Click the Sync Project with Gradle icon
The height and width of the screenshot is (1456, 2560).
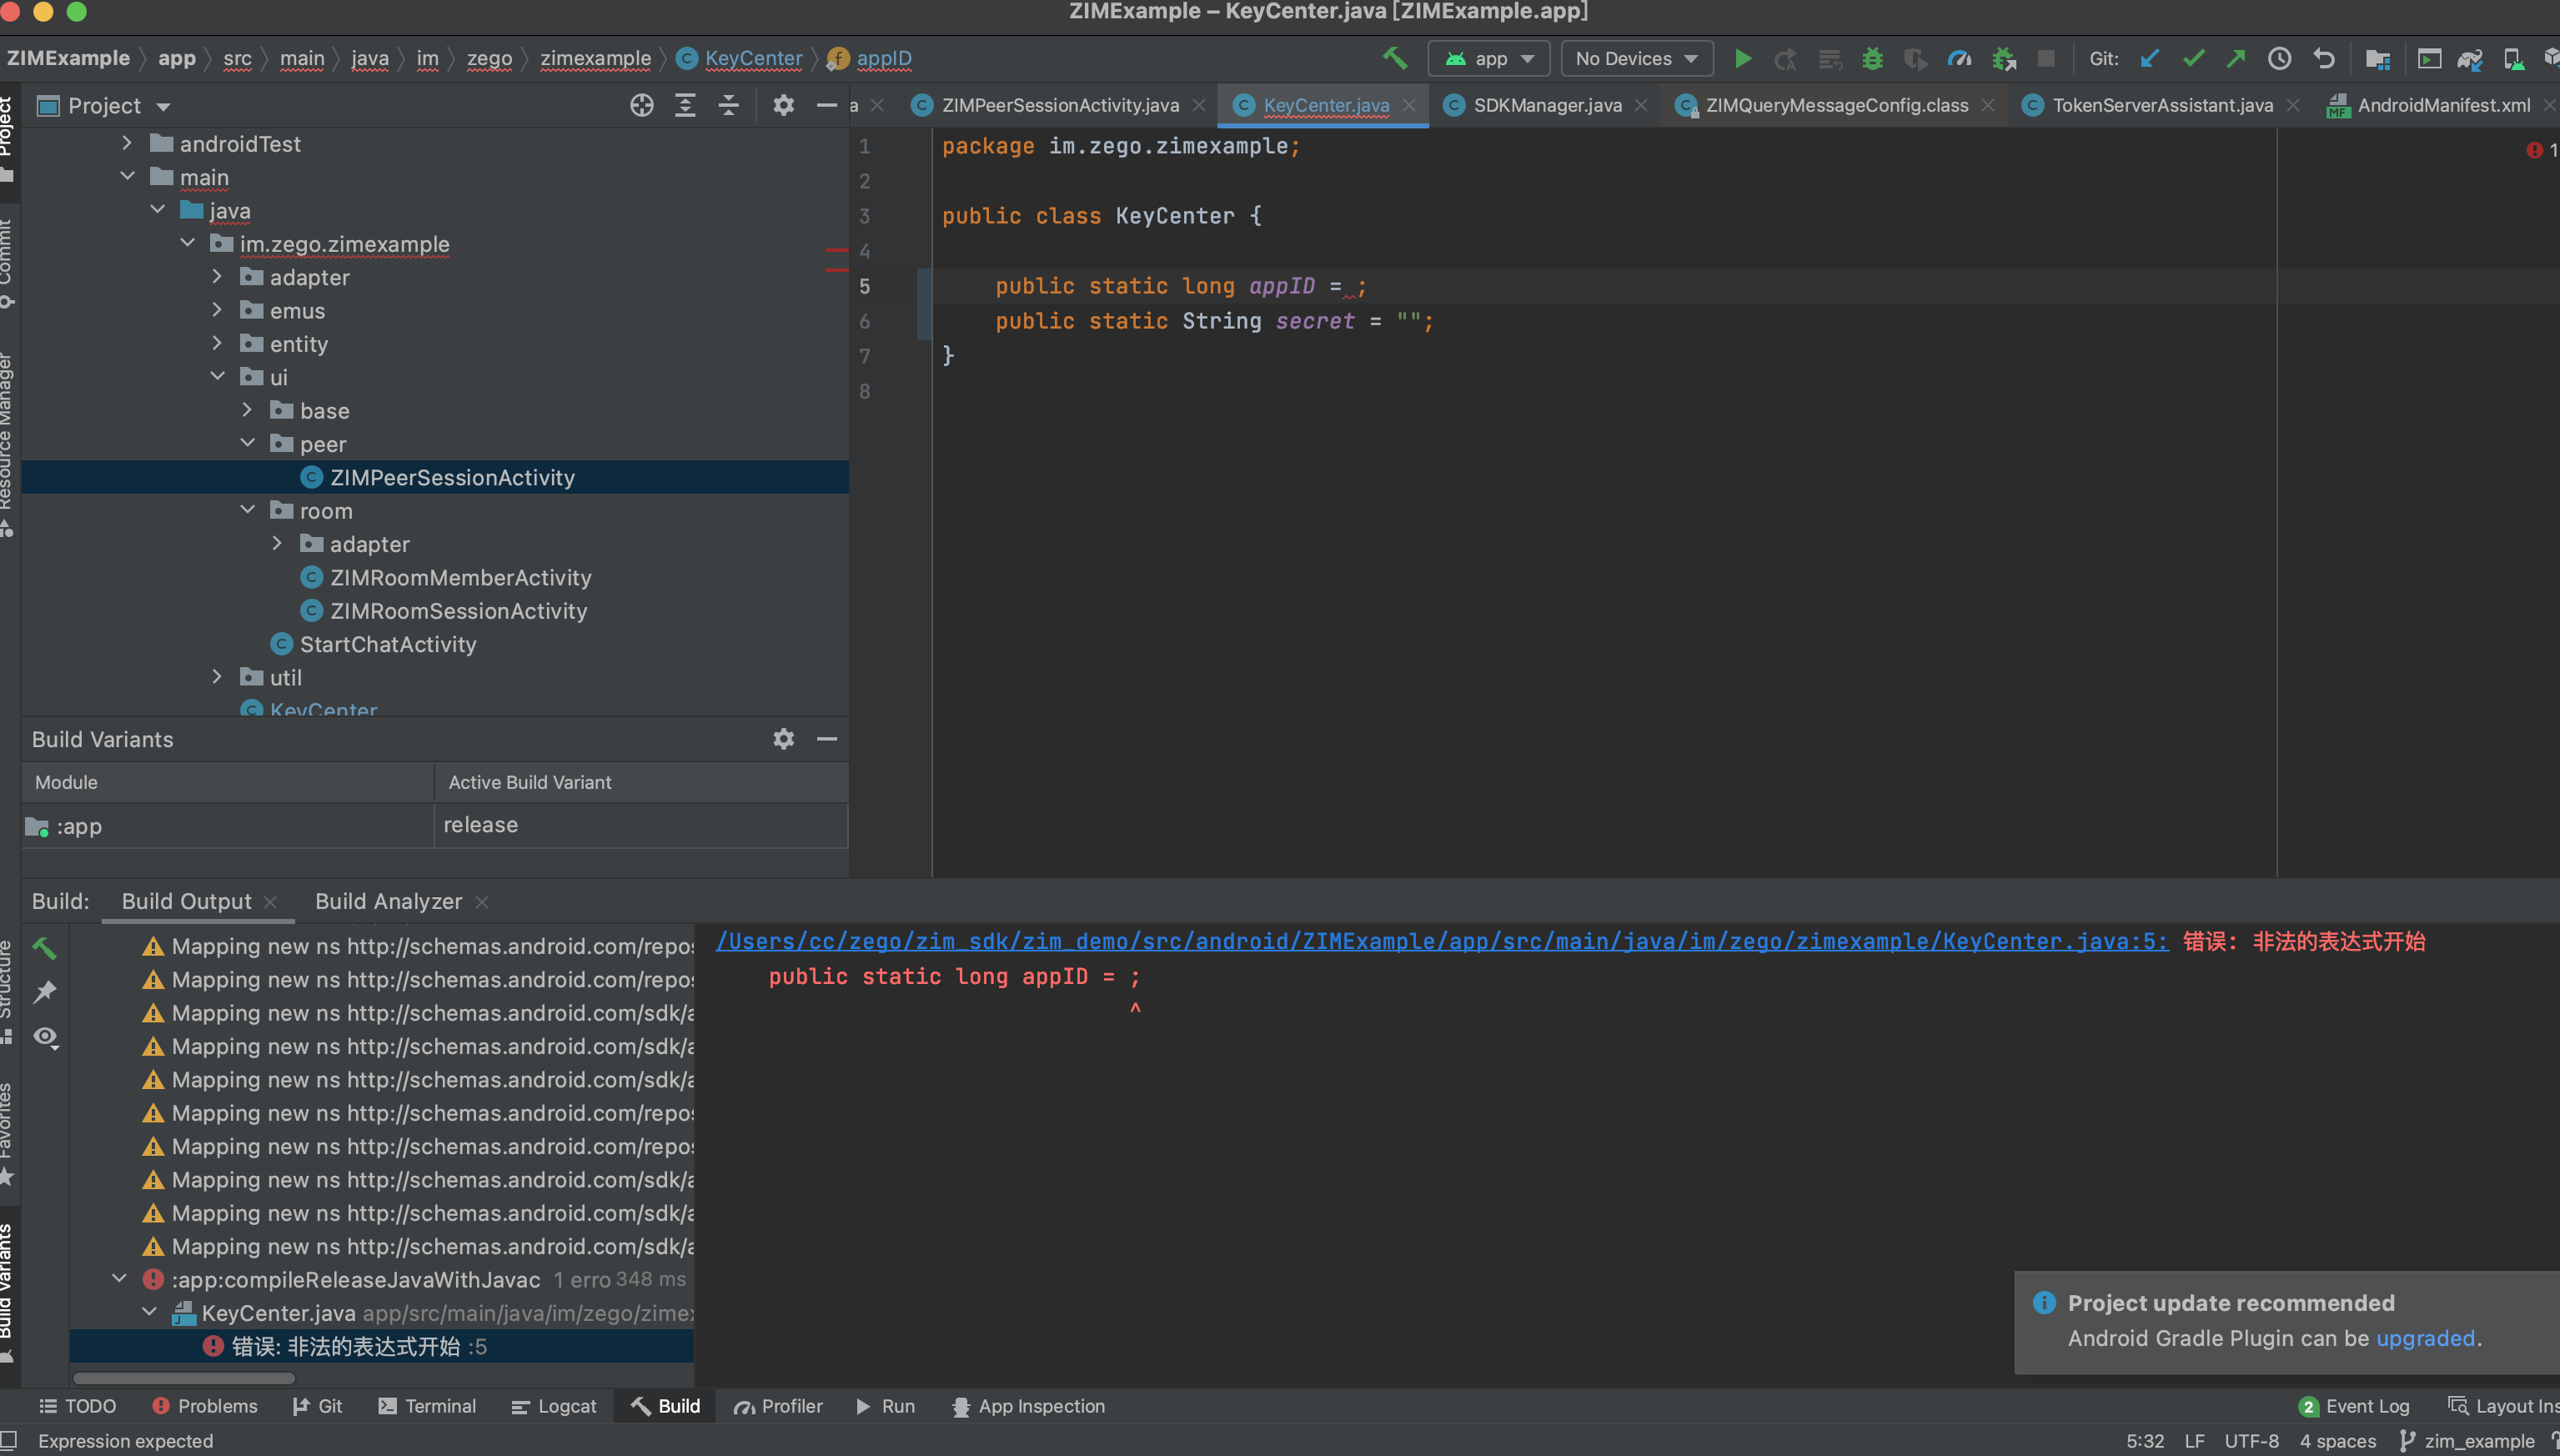[2469, 59]
